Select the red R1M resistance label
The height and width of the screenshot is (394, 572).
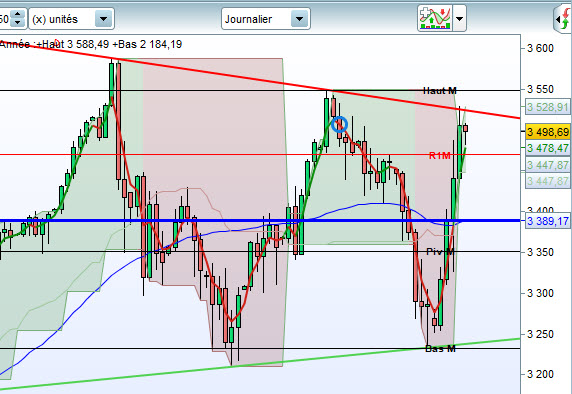[x=440, y=156]
